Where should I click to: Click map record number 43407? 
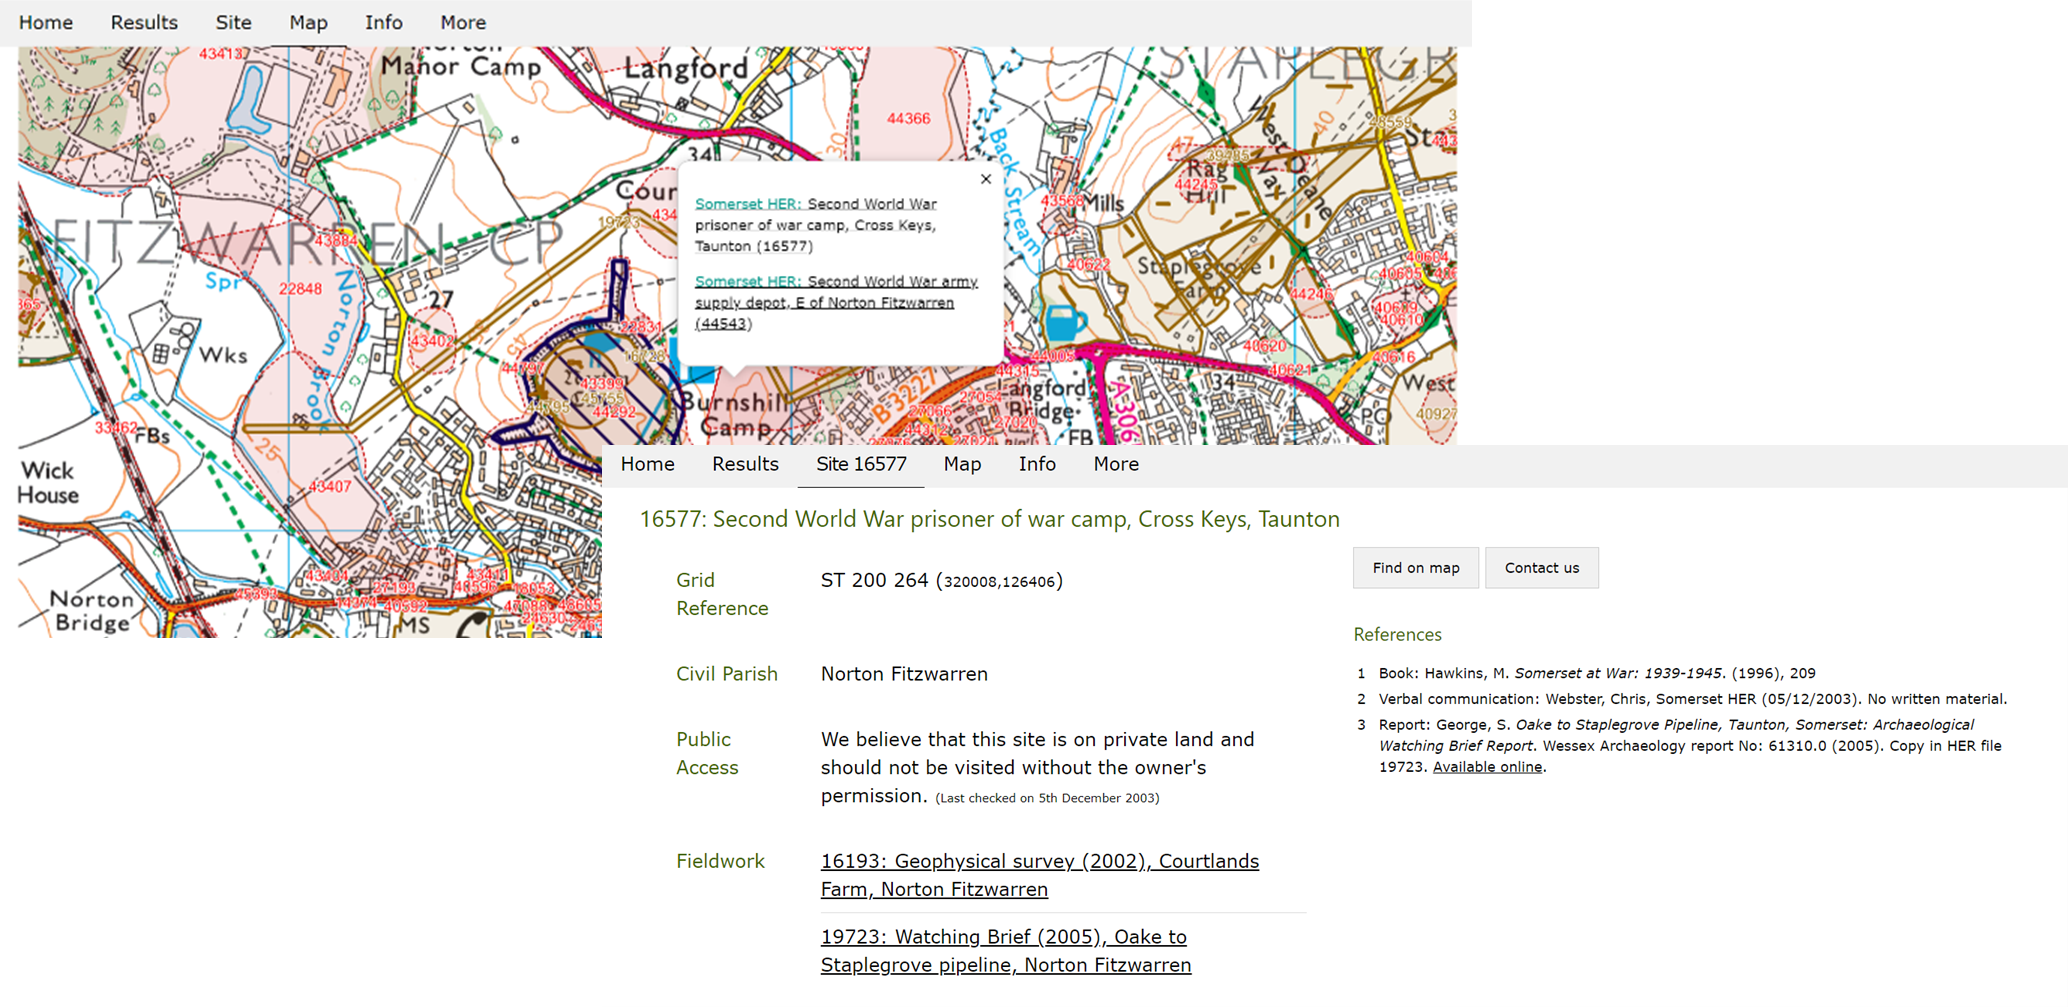329,487
